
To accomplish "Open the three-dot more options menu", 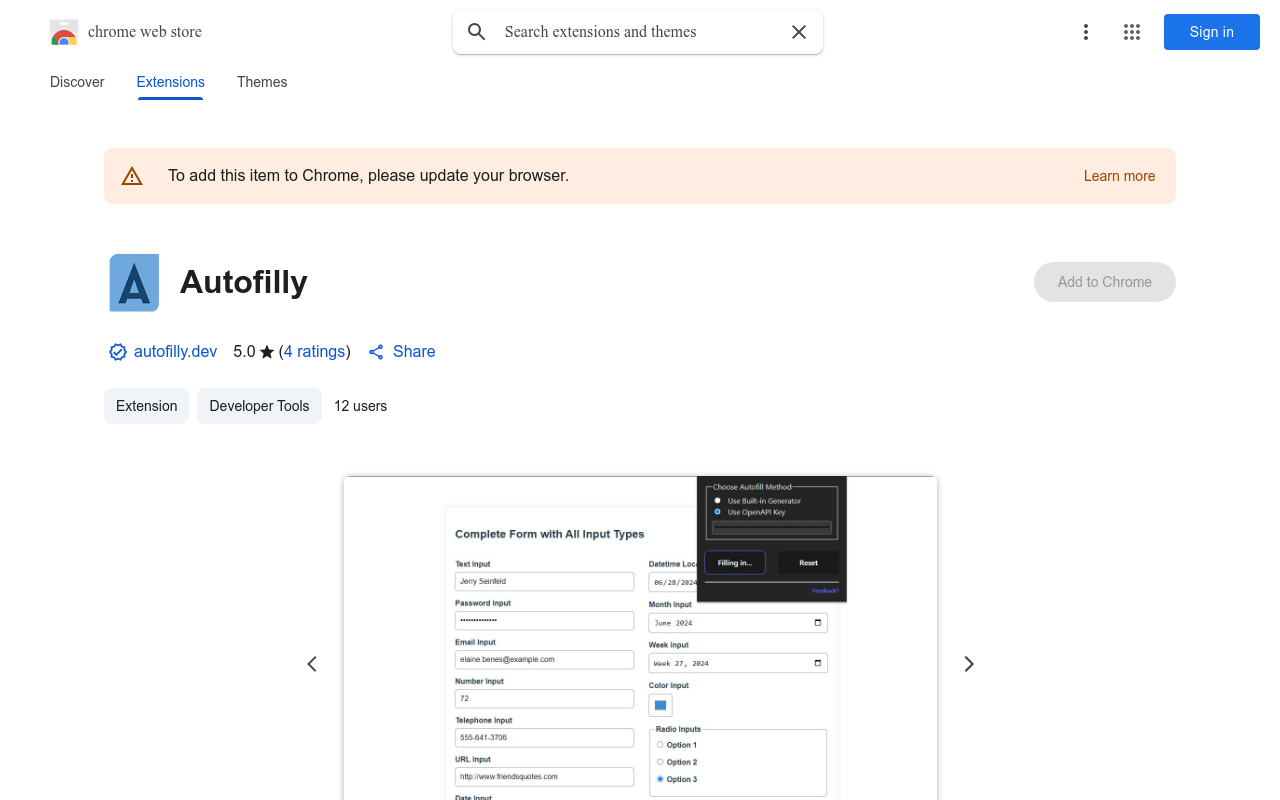I will pyautogui.click(x=1086, y=32).
